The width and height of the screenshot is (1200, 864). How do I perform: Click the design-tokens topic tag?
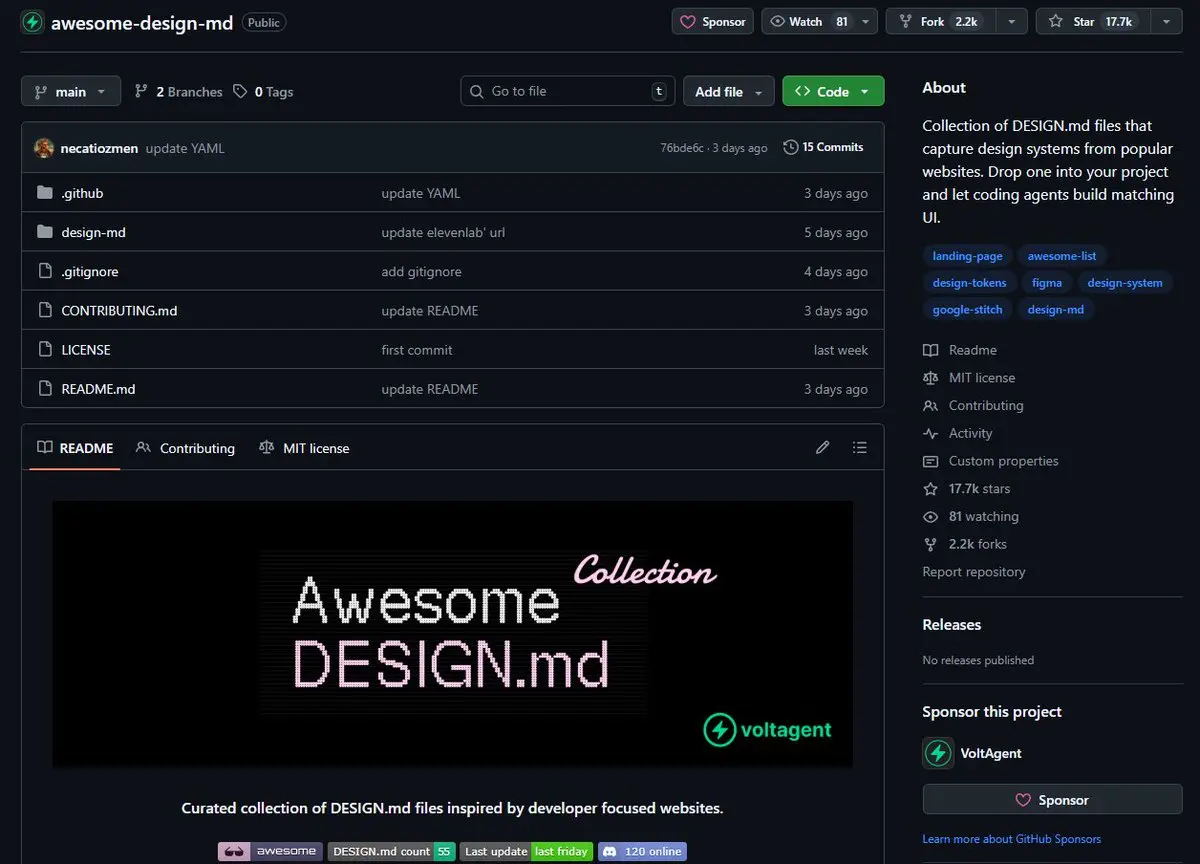pos(969,283)
